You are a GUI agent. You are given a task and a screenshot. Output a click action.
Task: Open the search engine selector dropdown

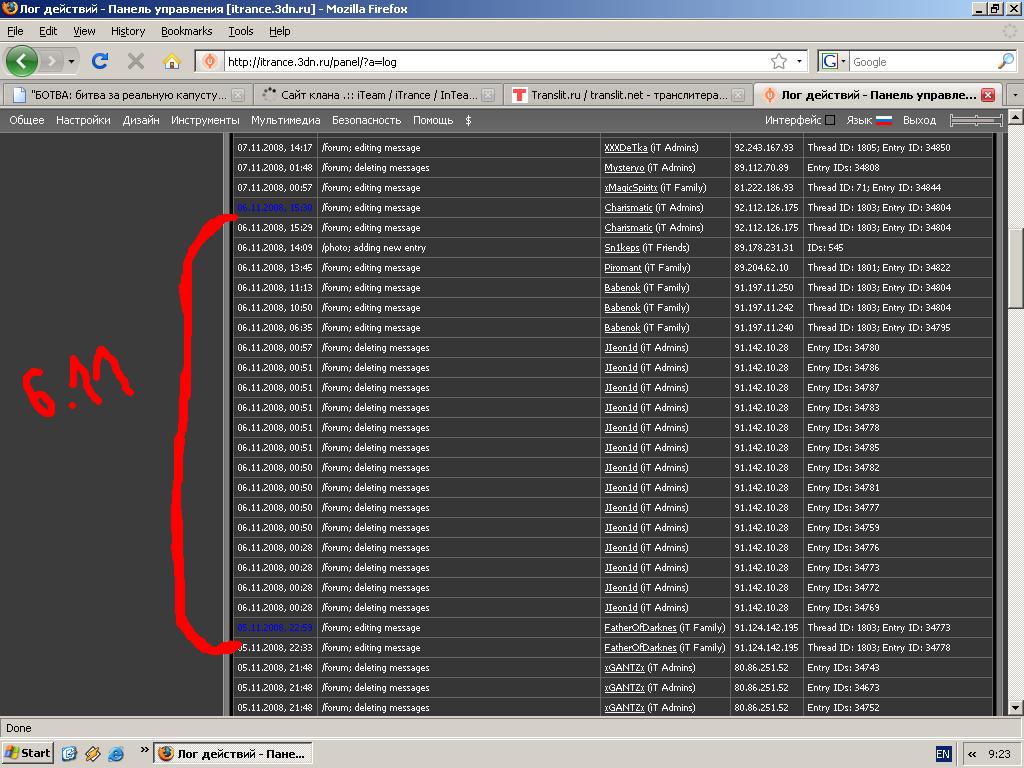[834, 61]
